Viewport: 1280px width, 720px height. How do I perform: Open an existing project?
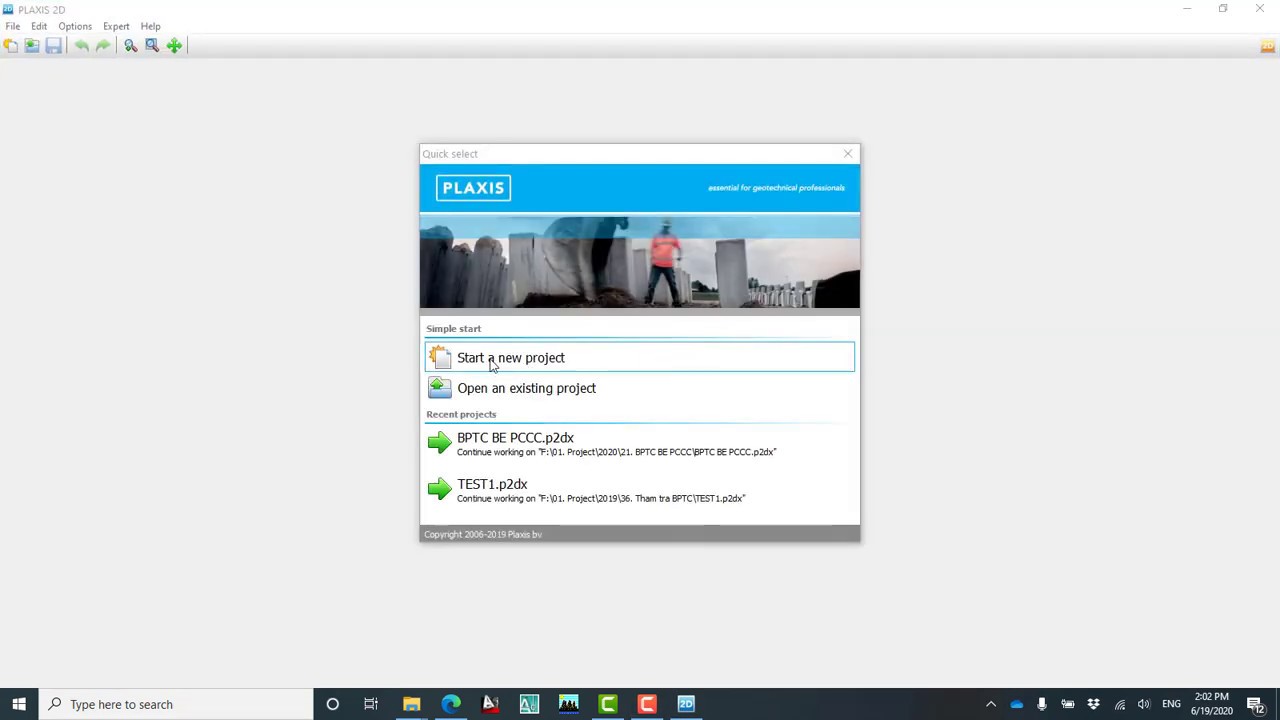pos(640,388)
